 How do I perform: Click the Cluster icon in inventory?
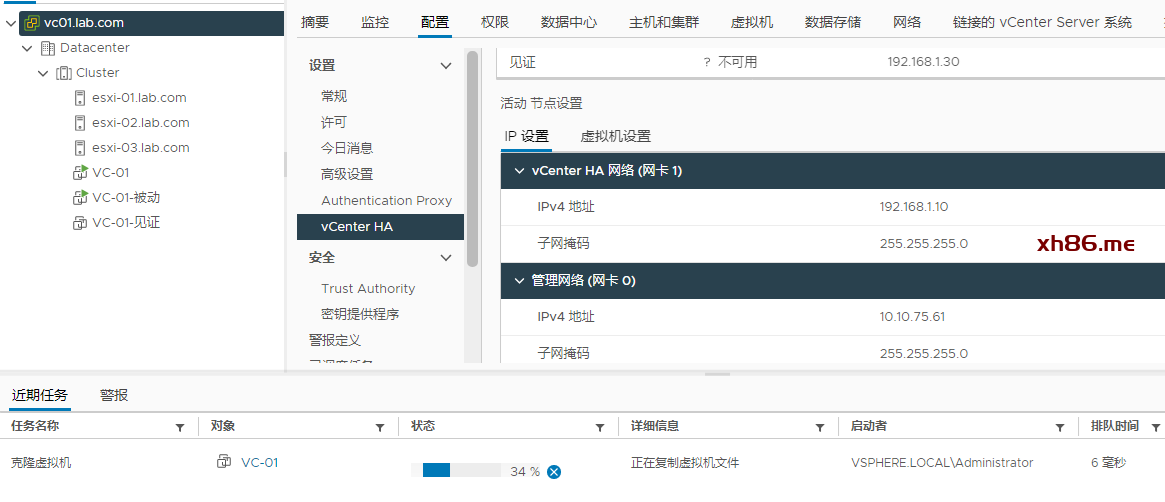[64, 73]
